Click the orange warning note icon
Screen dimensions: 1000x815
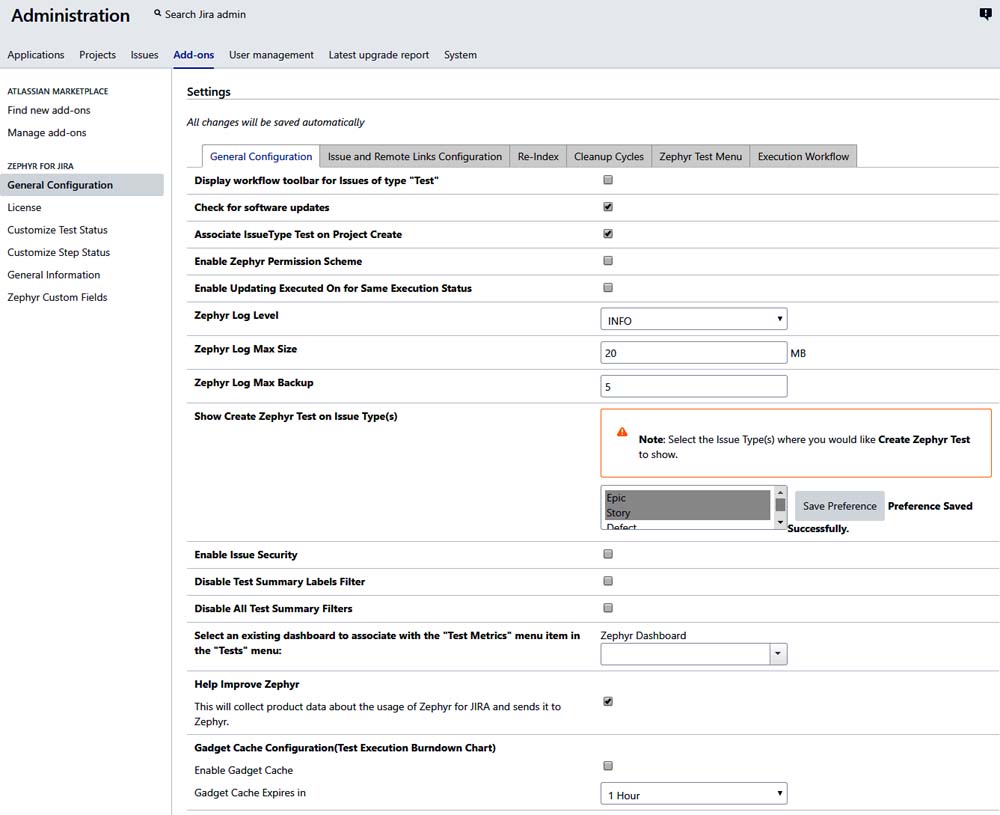tap(622, 432)
